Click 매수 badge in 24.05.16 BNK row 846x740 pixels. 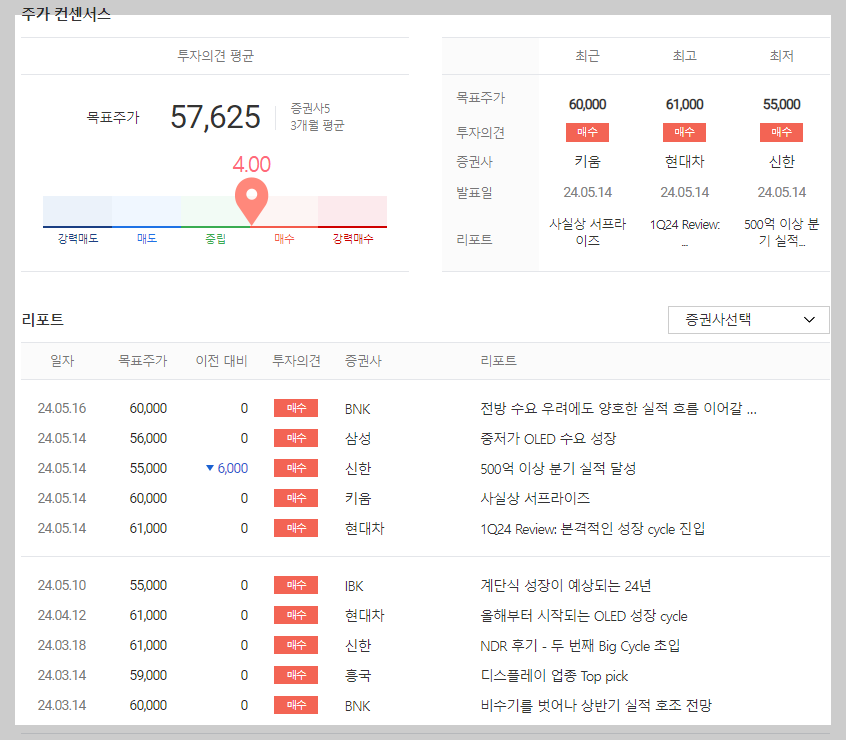[296, 408]
